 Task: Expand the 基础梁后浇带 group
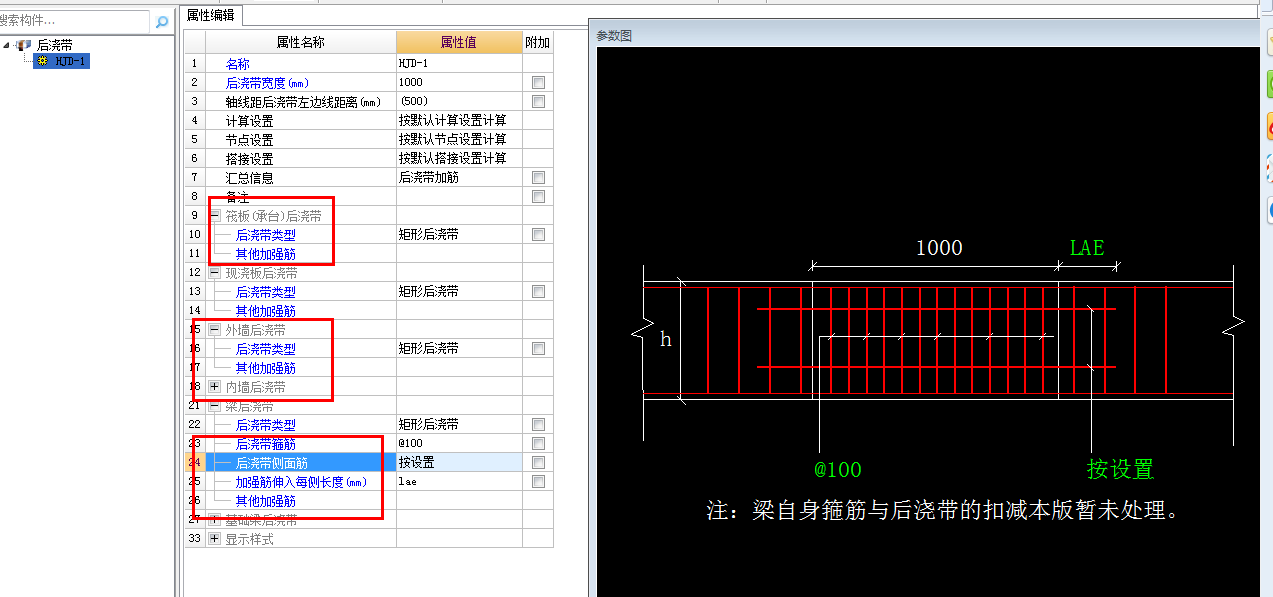tap(214, 520)
